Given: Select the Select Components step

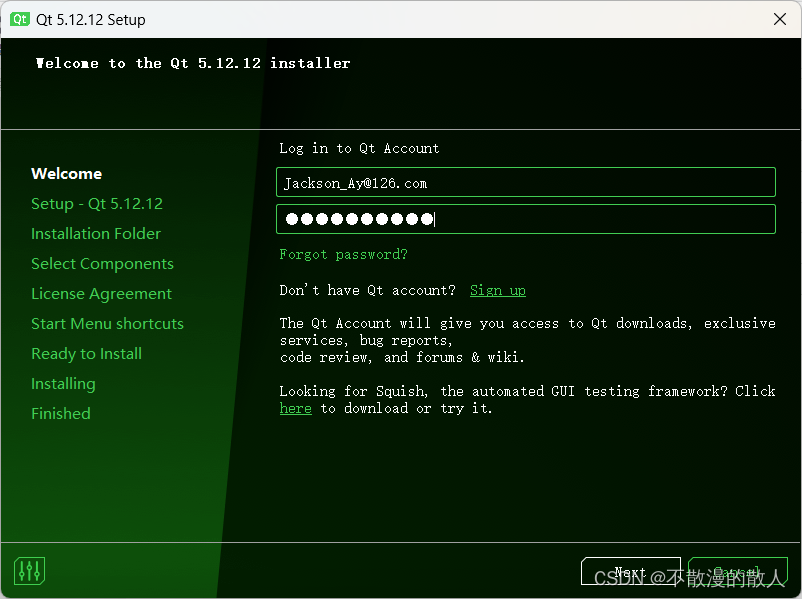Looking at the screenshot, I should (x=102, y=264).
